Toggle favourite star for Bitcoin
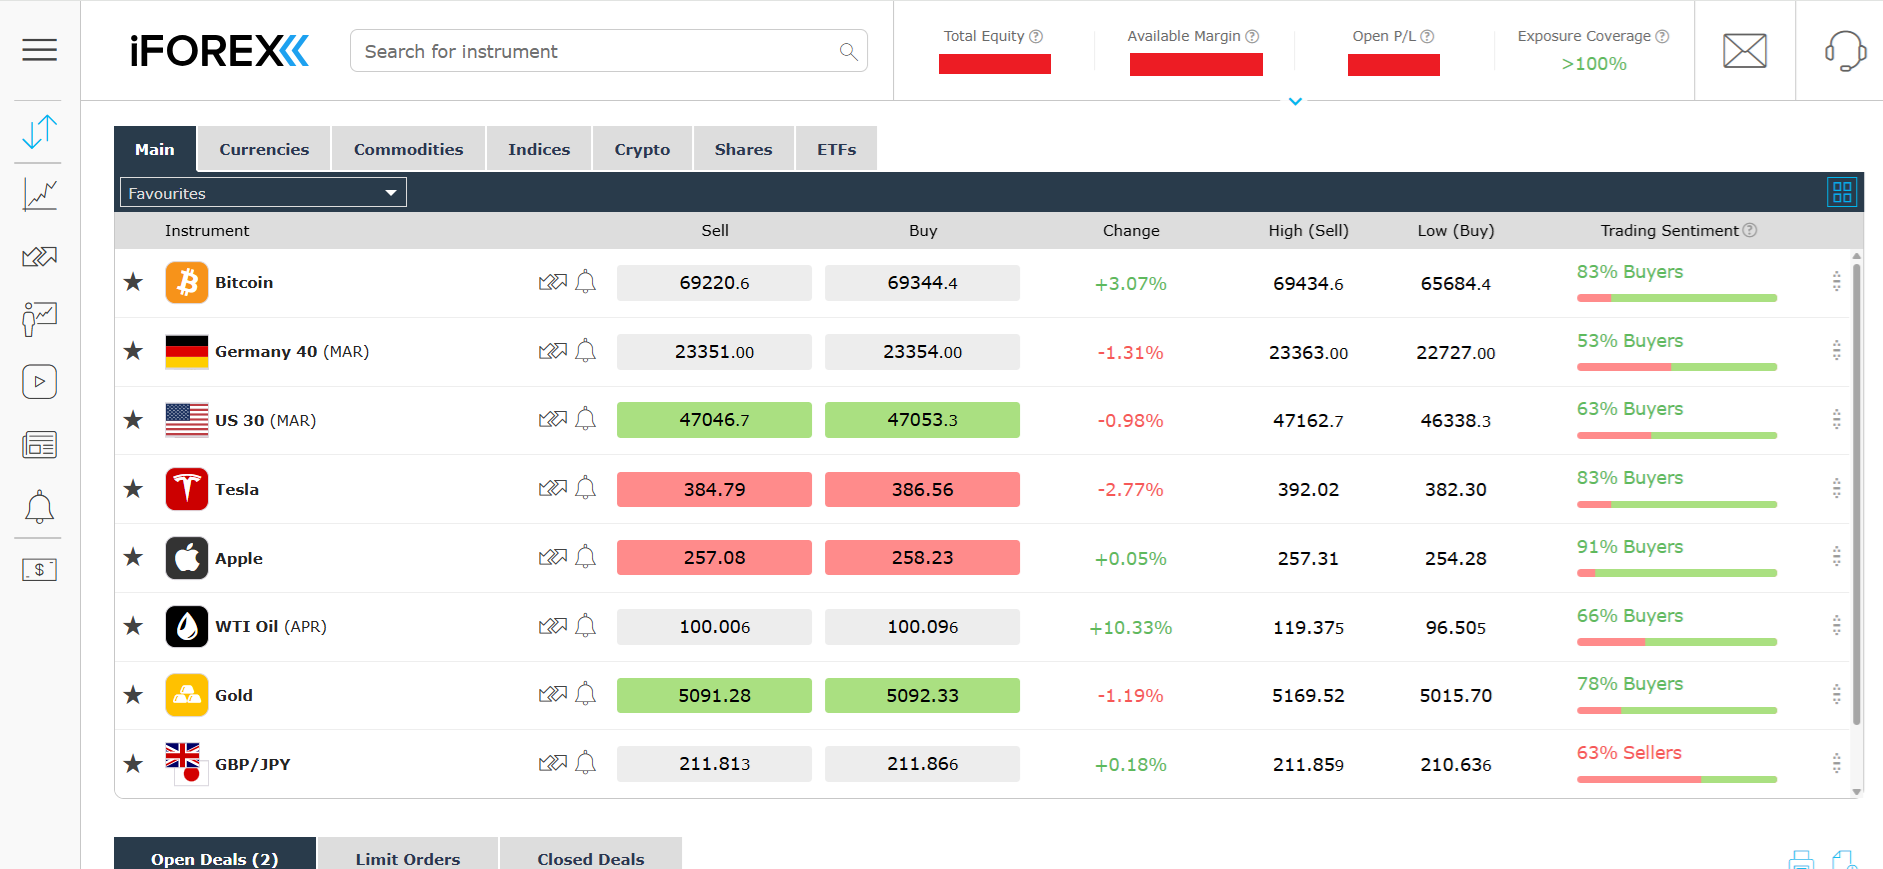 coord(133,282)
